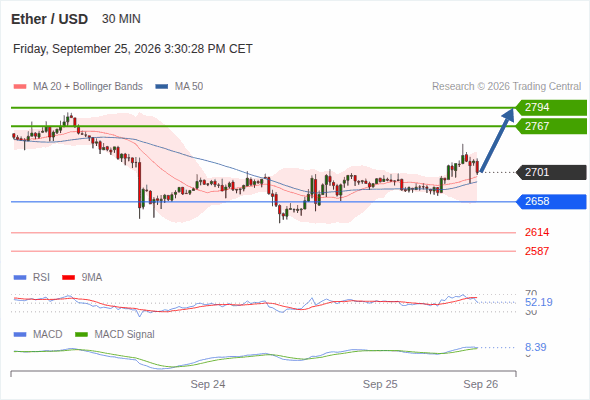
Task: Click the 2701 current price tag
Action: click(551, 172)
